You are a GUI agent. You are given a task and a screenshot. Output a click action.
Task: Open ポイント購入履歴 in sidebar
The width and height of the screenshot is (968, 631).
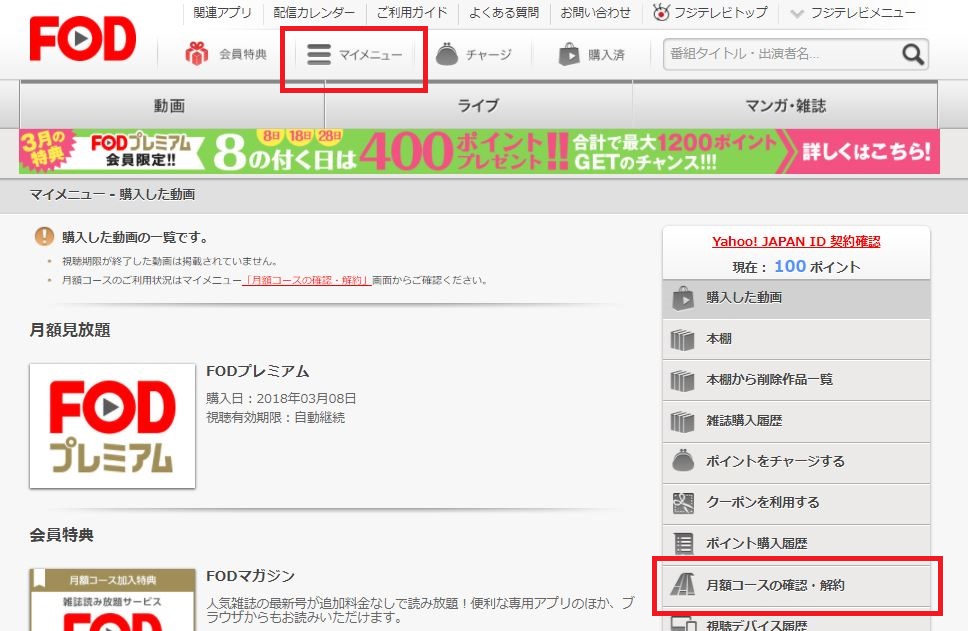coord(796,543)
